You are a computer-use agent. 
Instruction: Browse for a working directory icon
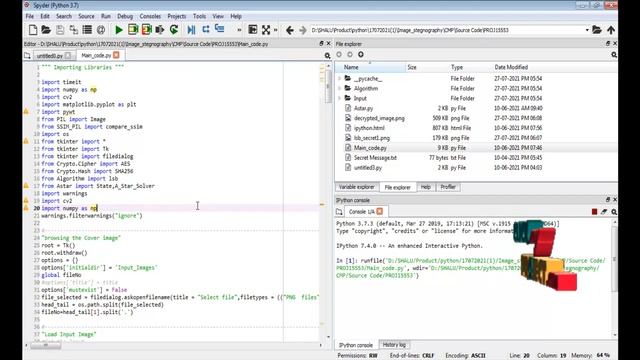click(597, 30)
